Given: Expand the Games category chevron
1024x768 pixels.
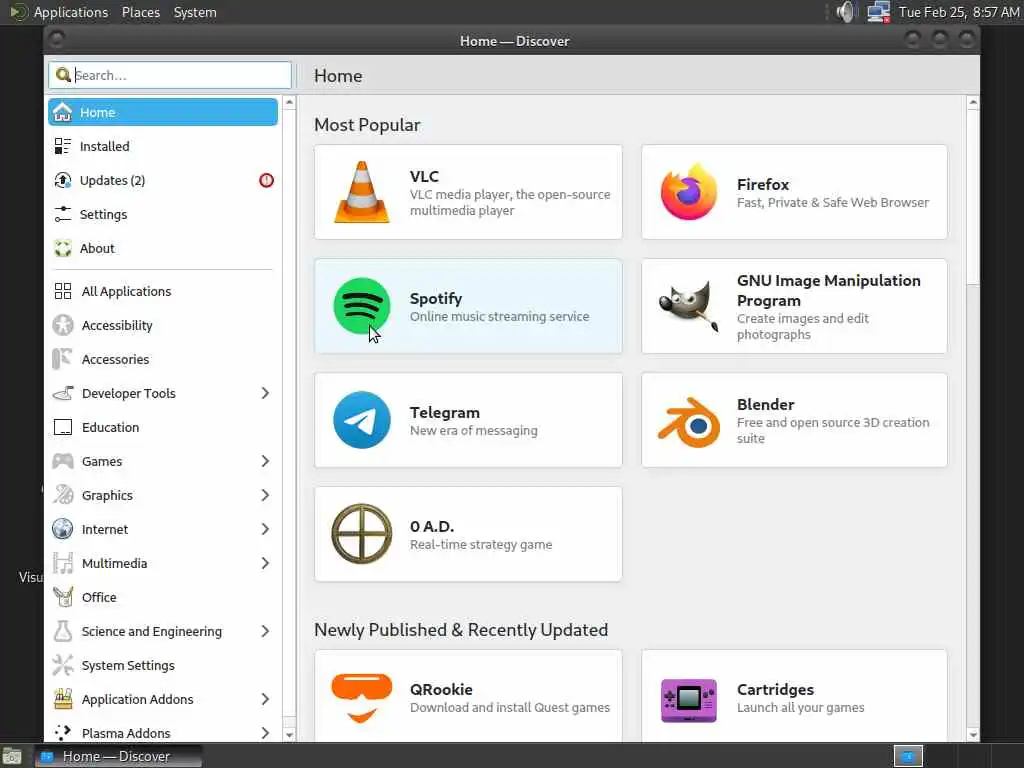Looking at the screenshot, I should 265,461.
